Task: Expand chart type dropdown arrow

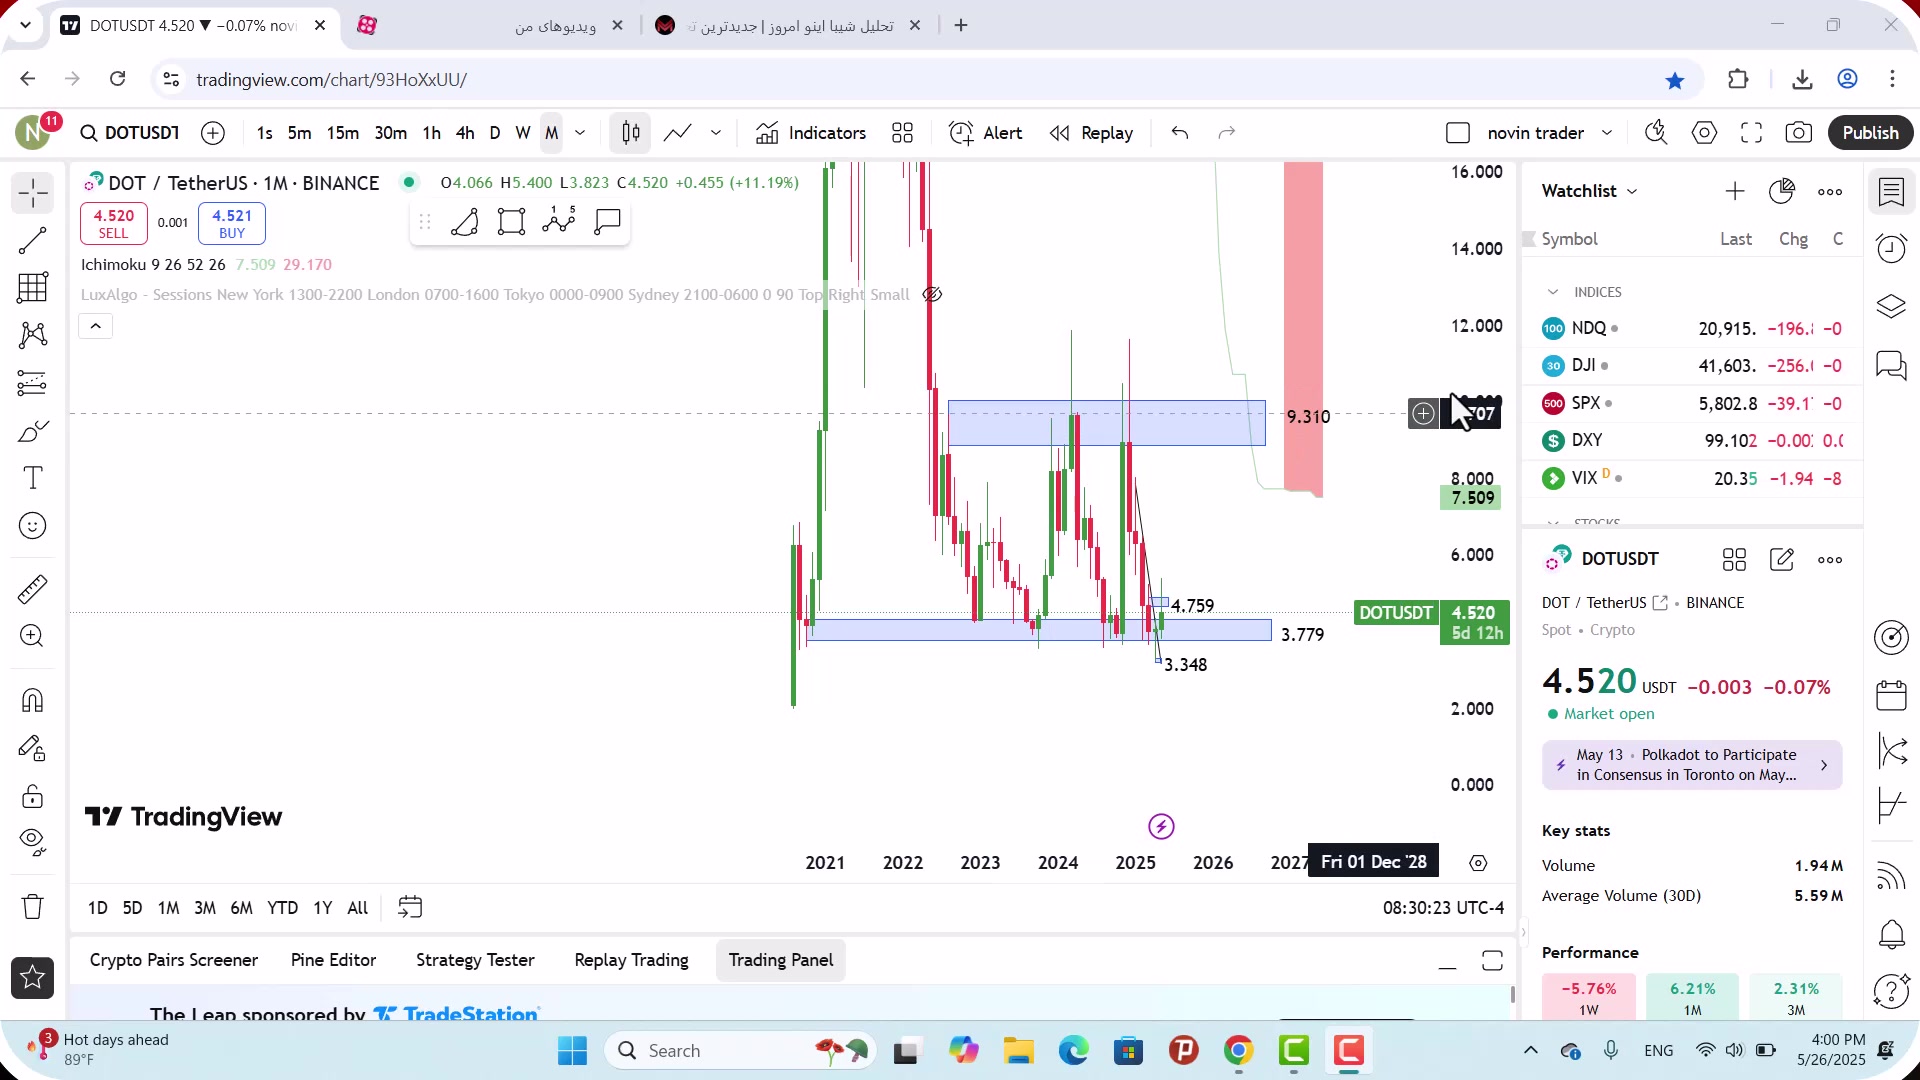Action: point(716,133)
